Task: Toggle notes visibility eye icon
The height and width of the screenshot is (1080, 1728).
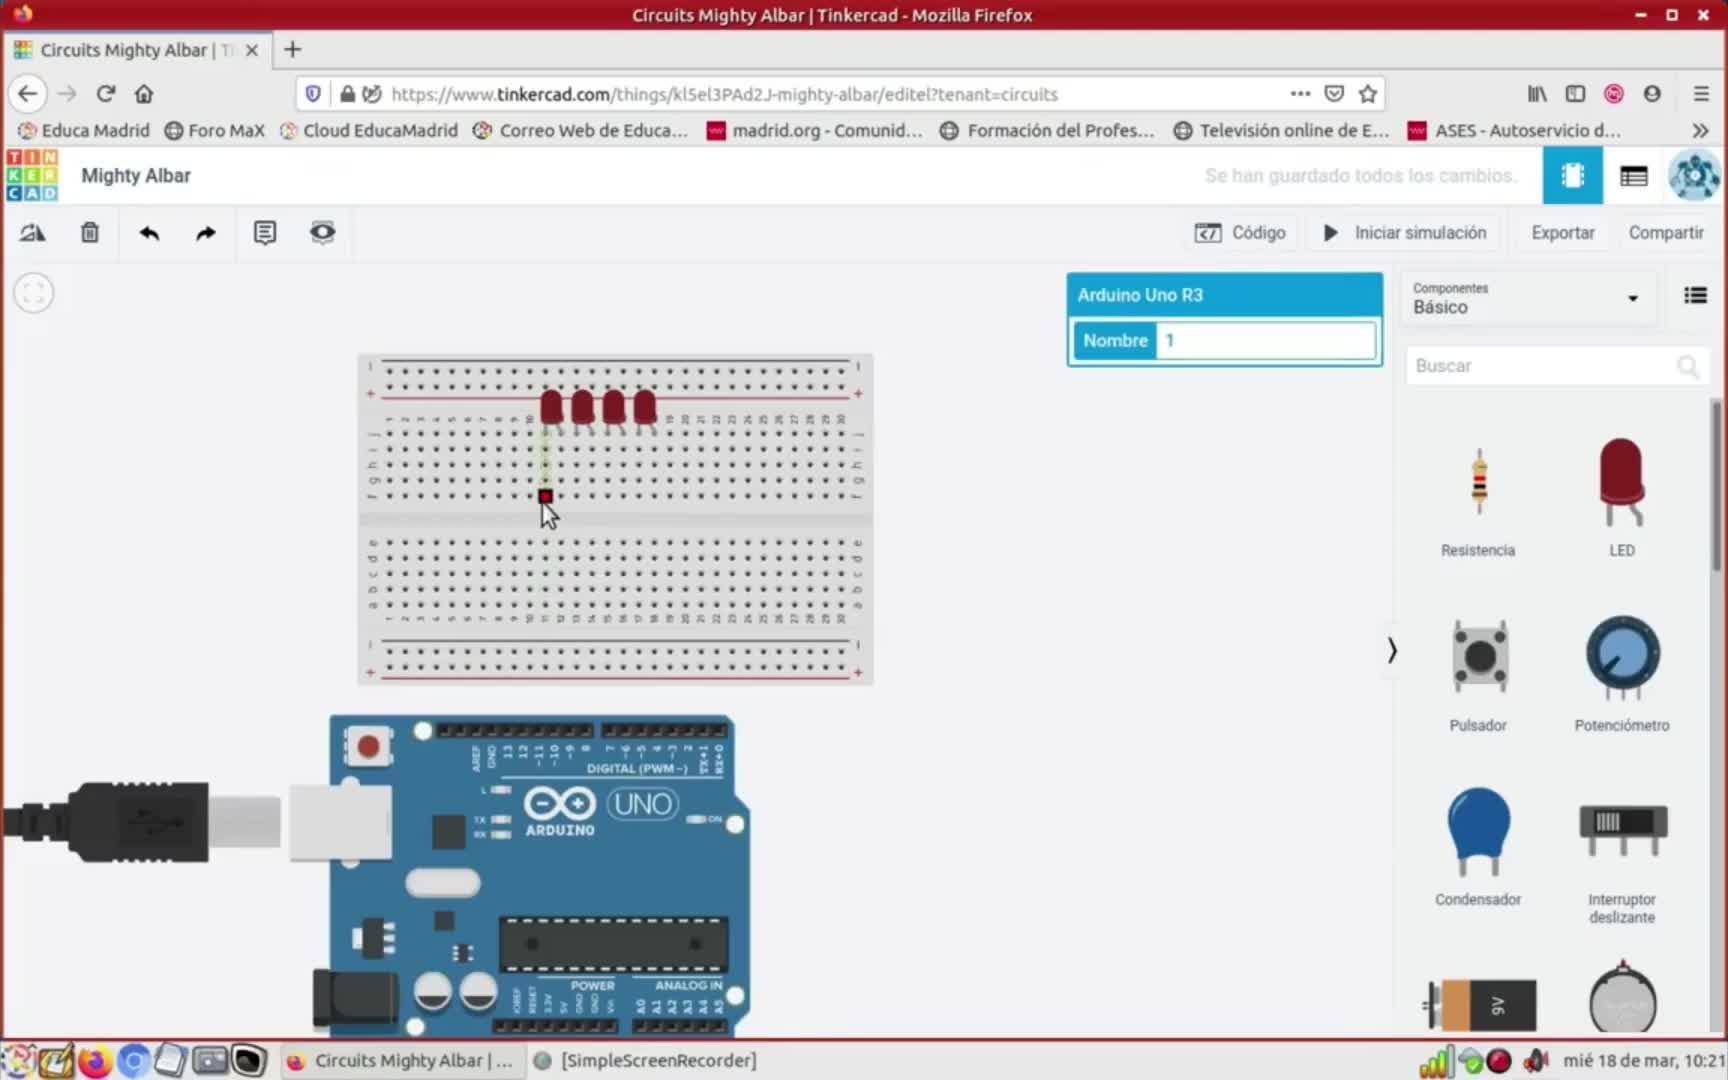Action: (x=322, y=233)
